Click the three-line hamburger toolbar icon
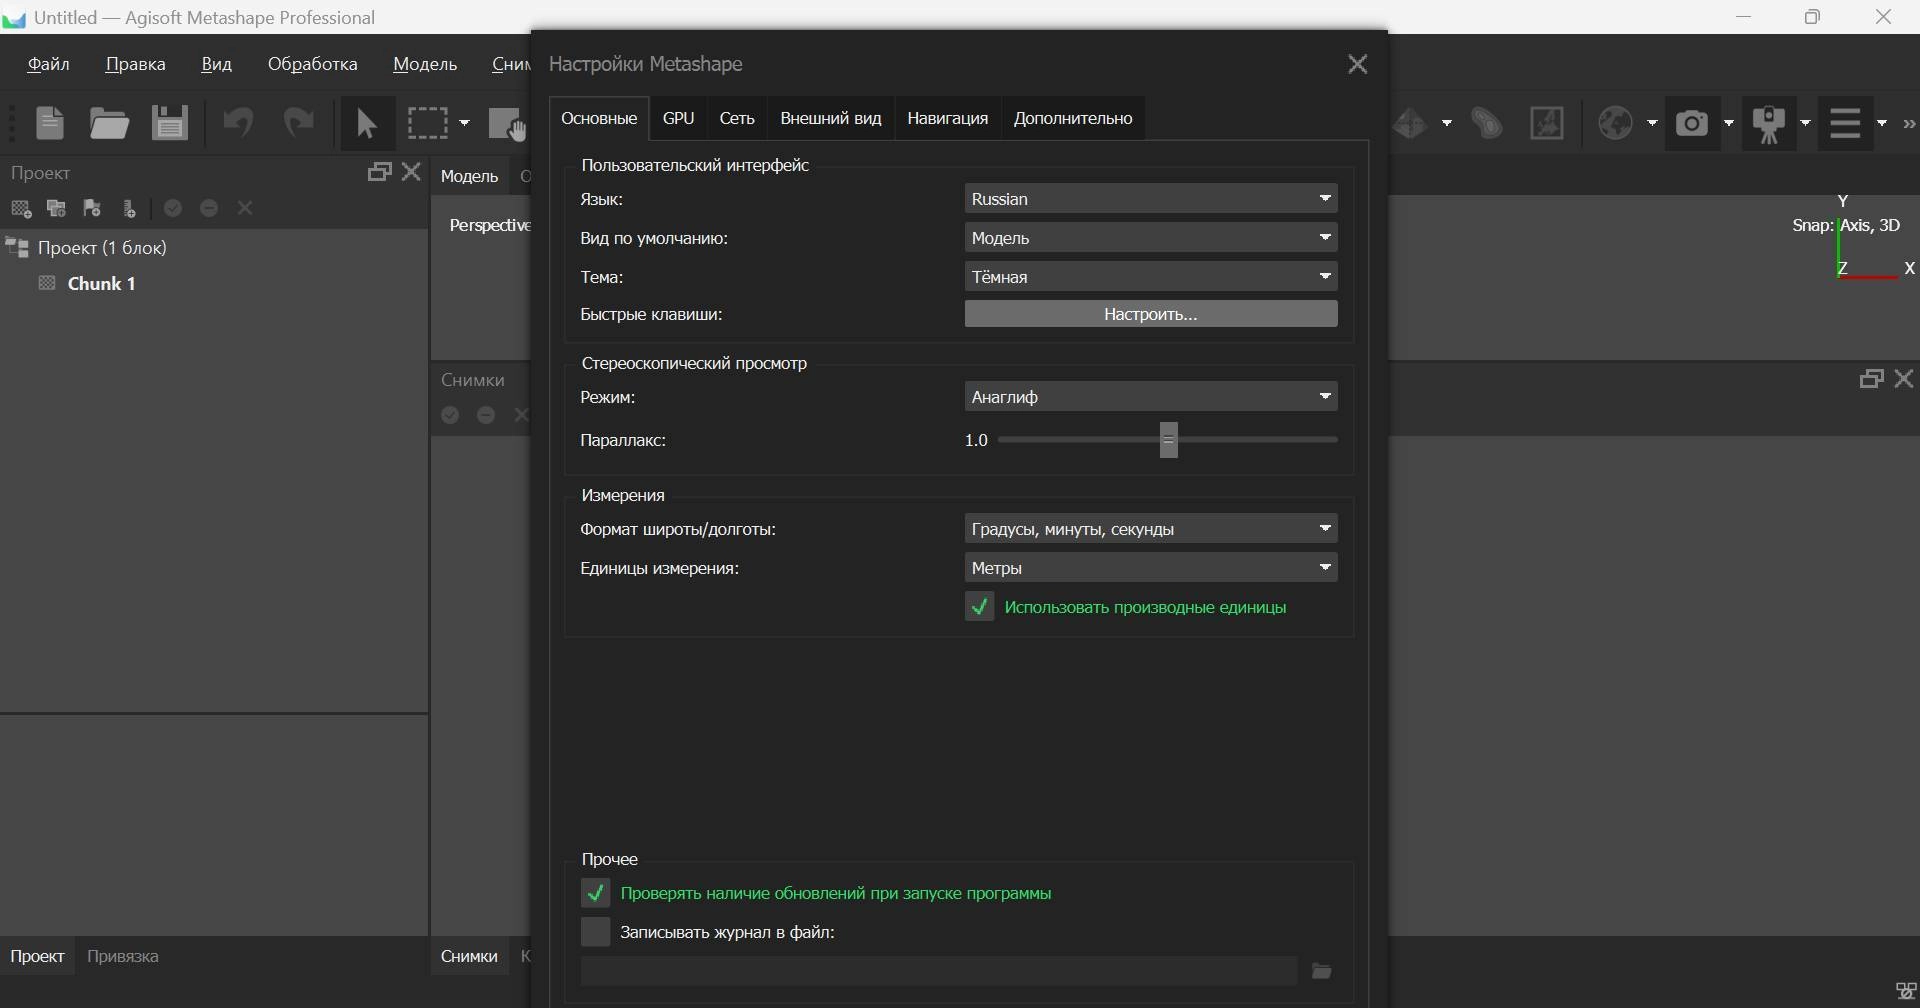Viewport: 1920px width, 1008px height. click(x=1845, y=124)
